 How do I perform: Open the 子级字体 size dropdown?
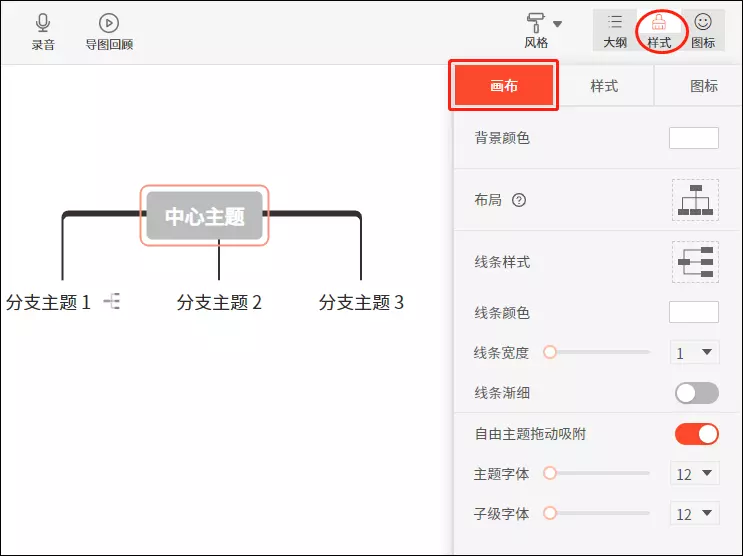pyautogui.click(x=695, y=514)
